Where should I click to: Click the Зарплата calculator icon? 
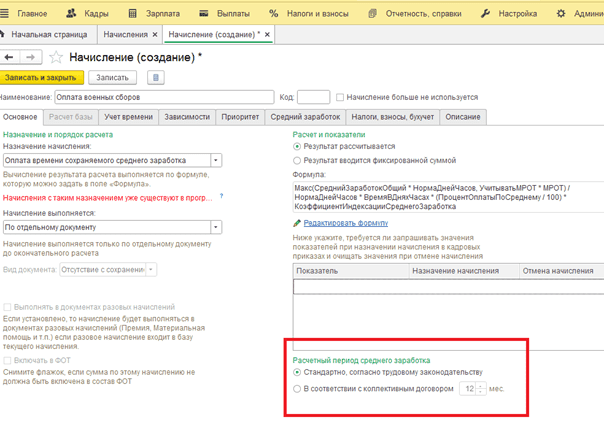click(132, 13)
